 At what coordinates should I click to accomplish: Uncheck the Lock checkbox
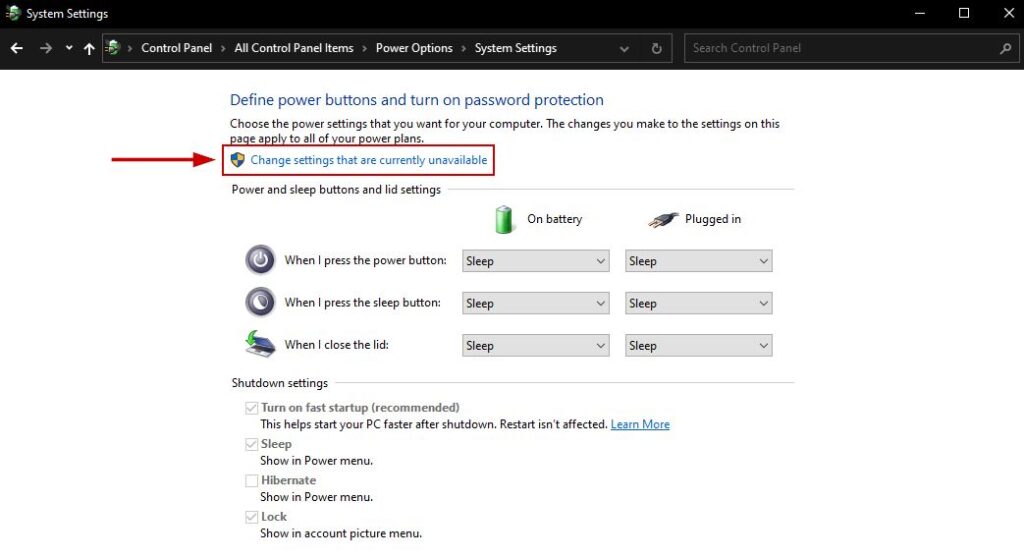click(251, 517)
